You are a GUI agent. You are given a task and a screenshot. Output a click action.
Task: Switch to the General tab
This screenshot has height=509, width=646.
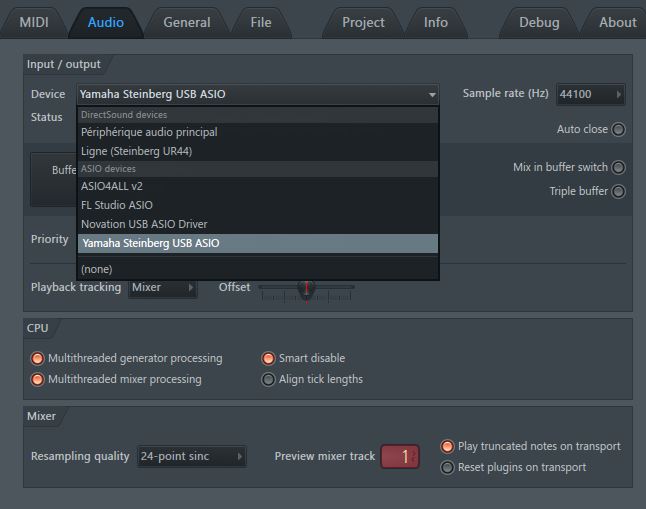[187, 22]
